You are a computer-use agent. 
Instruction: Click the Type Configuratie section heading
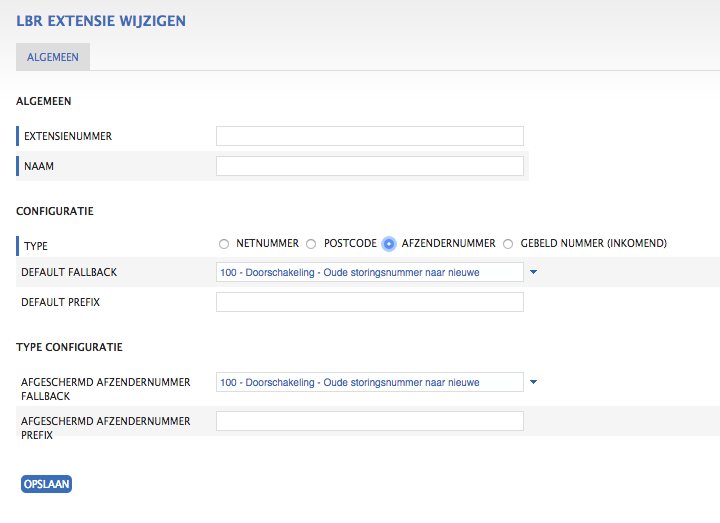(69, 347)
